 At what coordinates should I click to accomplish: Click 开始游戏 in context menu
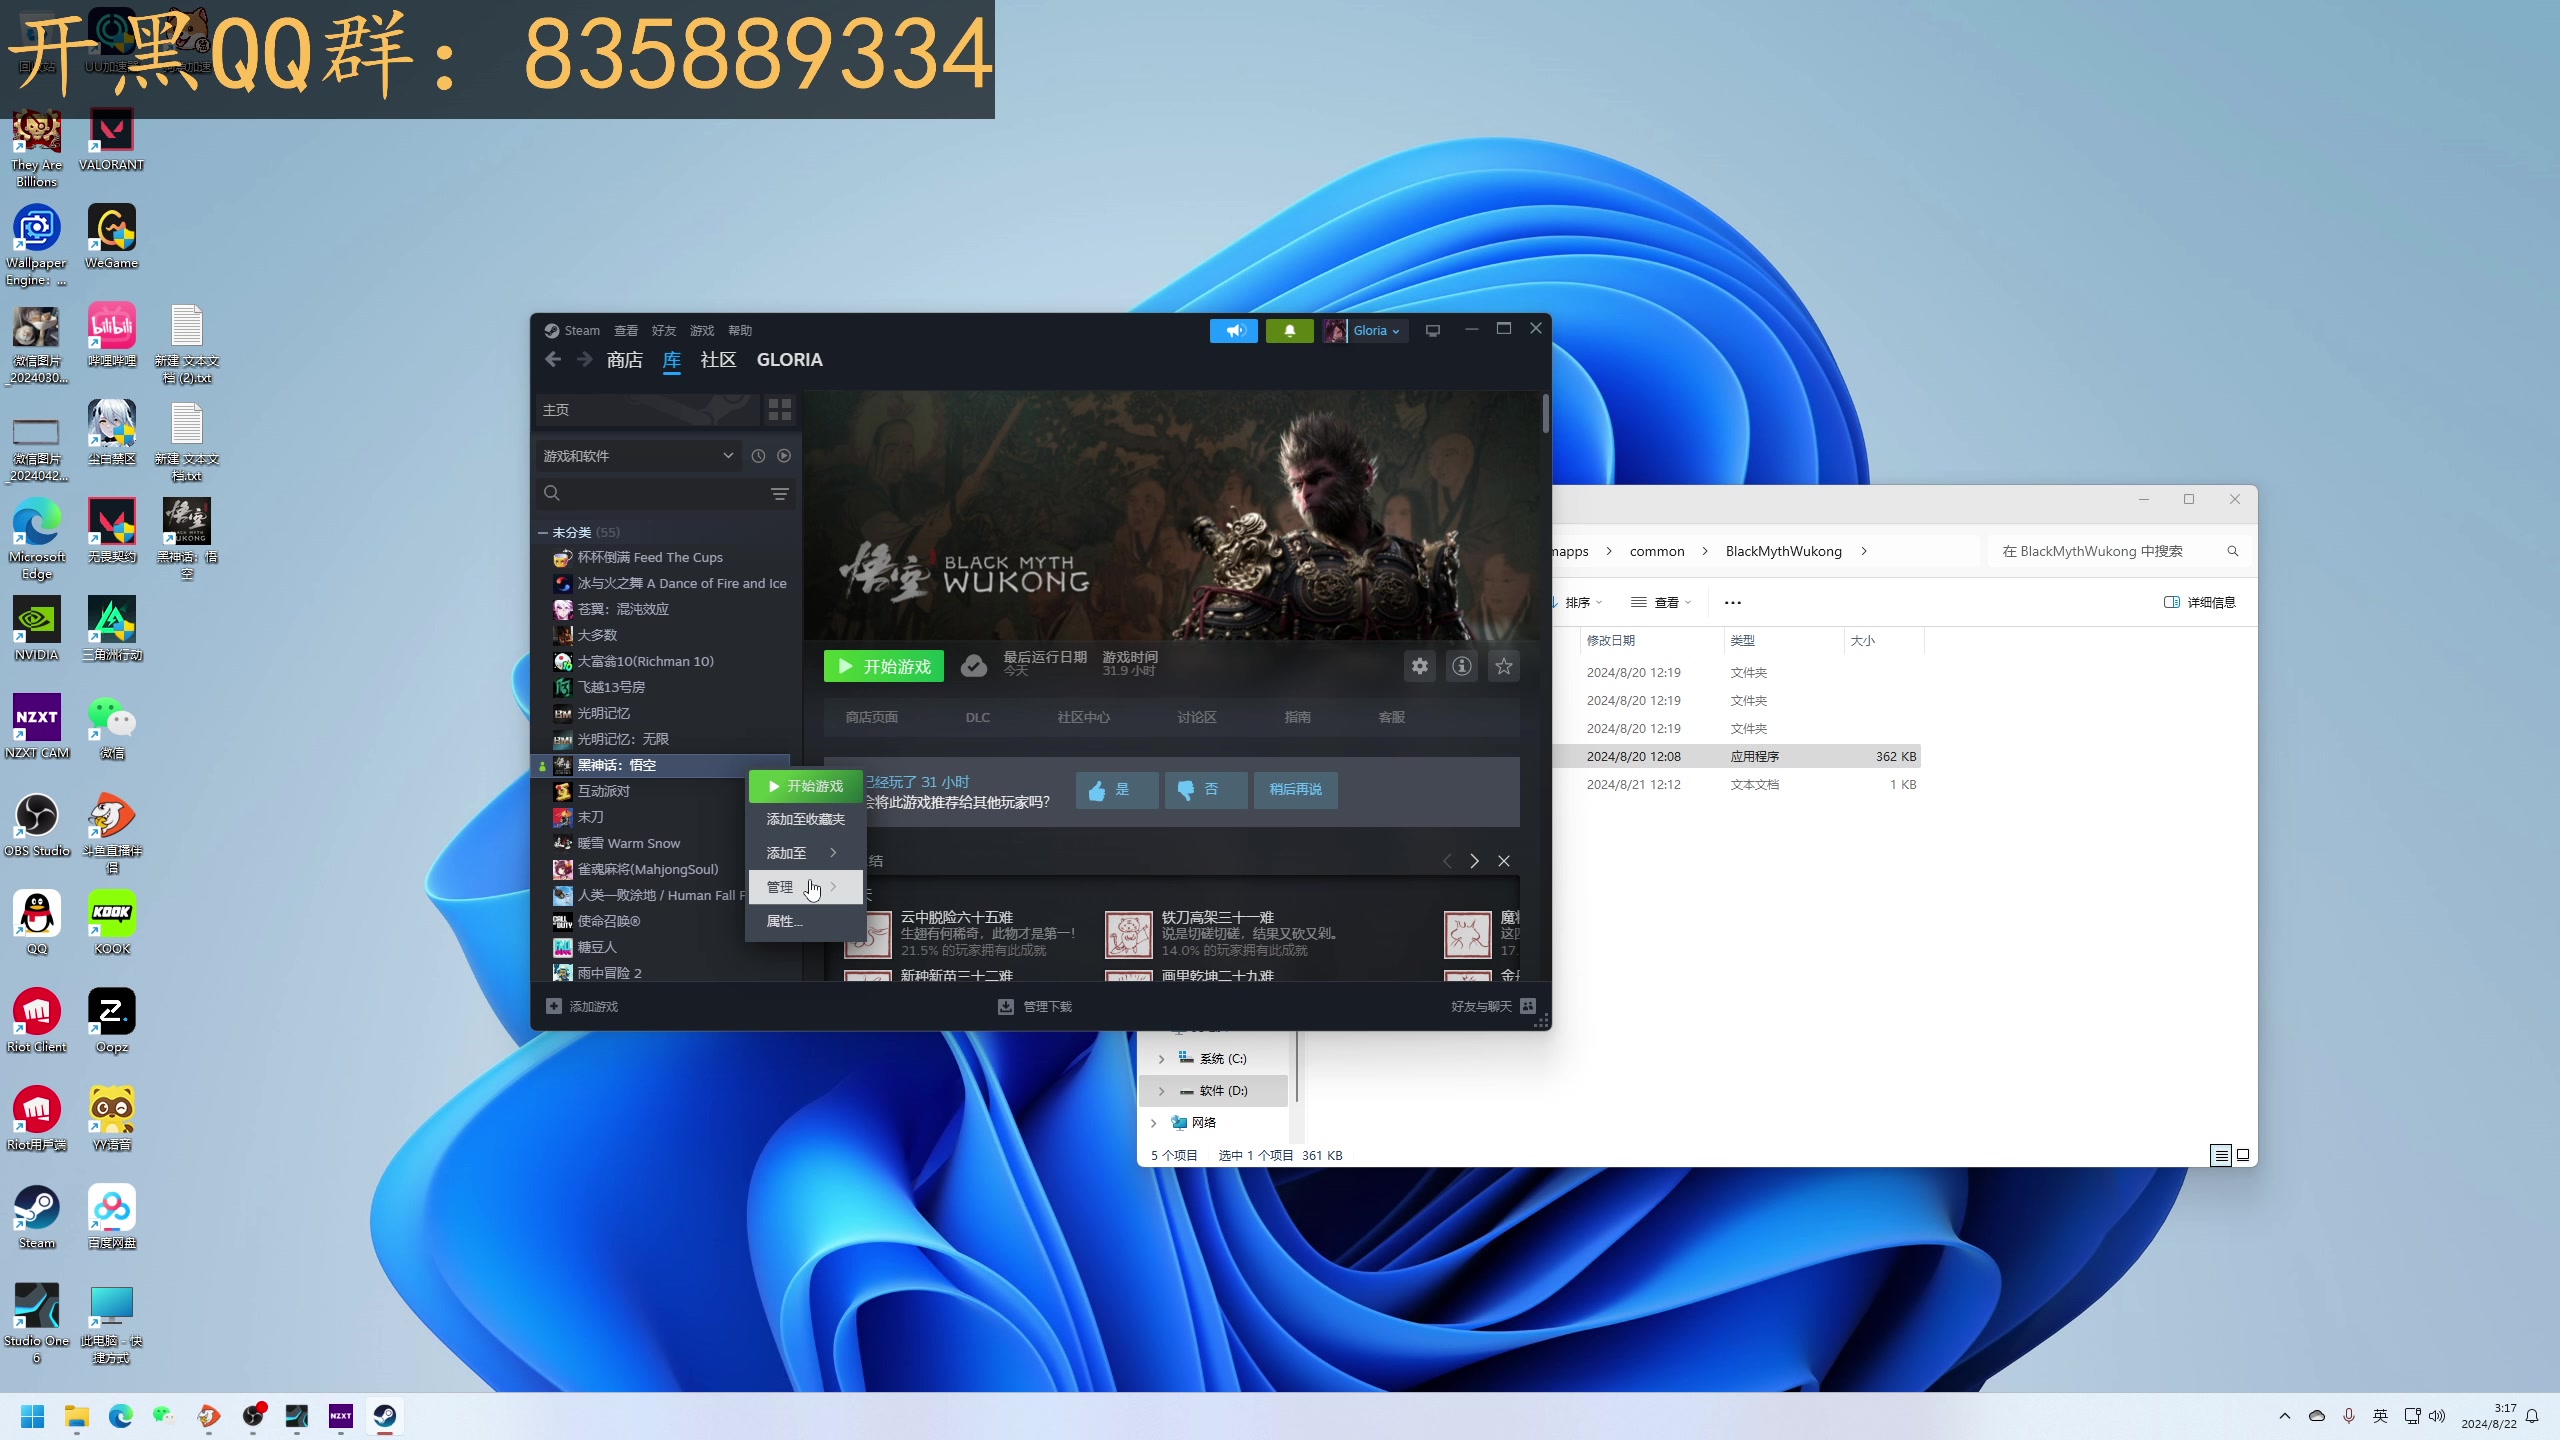[x=805, y=786]
